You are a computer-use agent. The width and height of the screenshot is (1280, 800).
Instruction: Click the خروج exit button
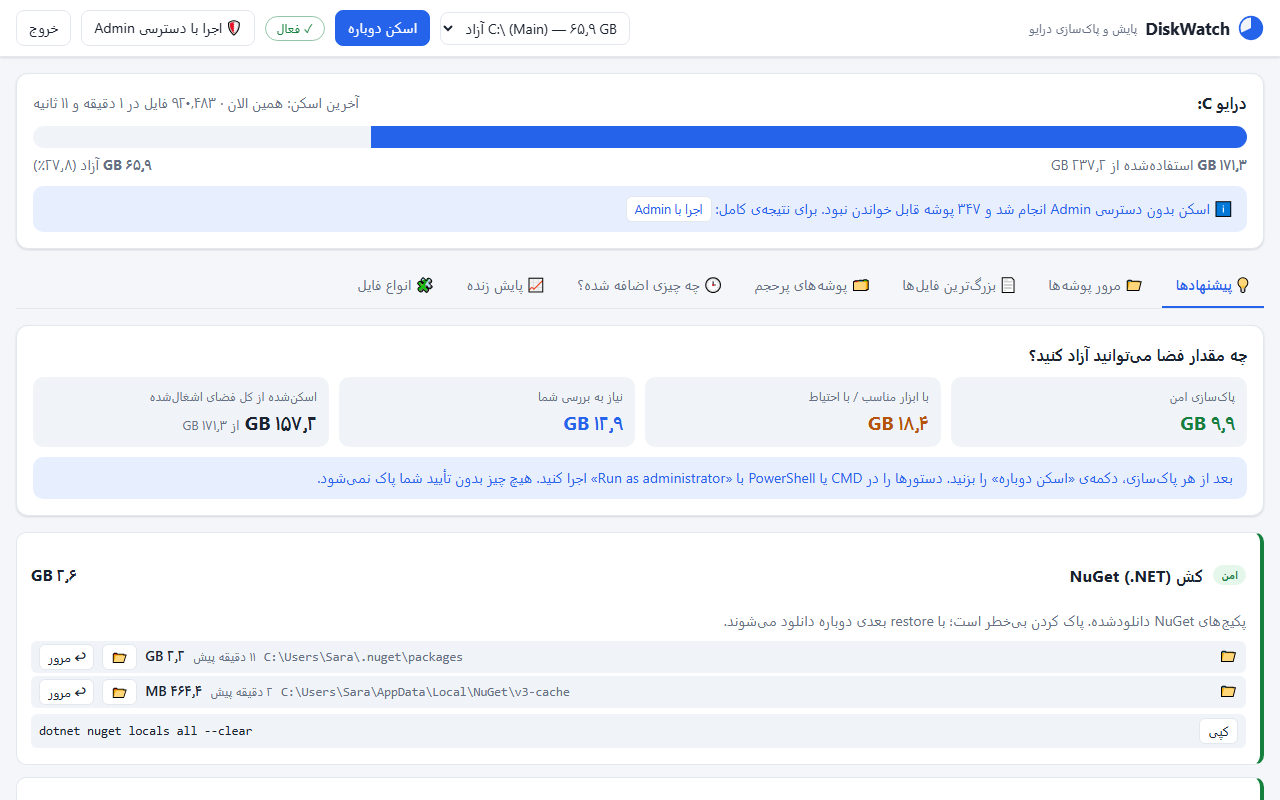pos(44,28)
